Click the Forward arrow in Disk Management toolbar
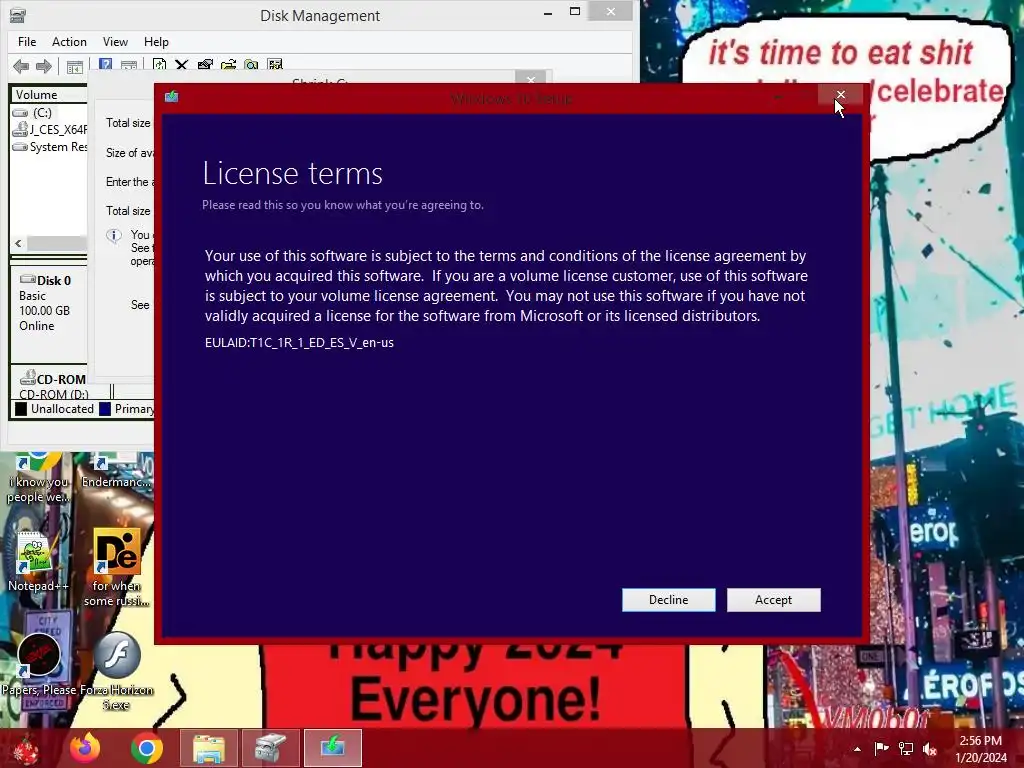Viewport: 1024px width, 768px height. 44,65
